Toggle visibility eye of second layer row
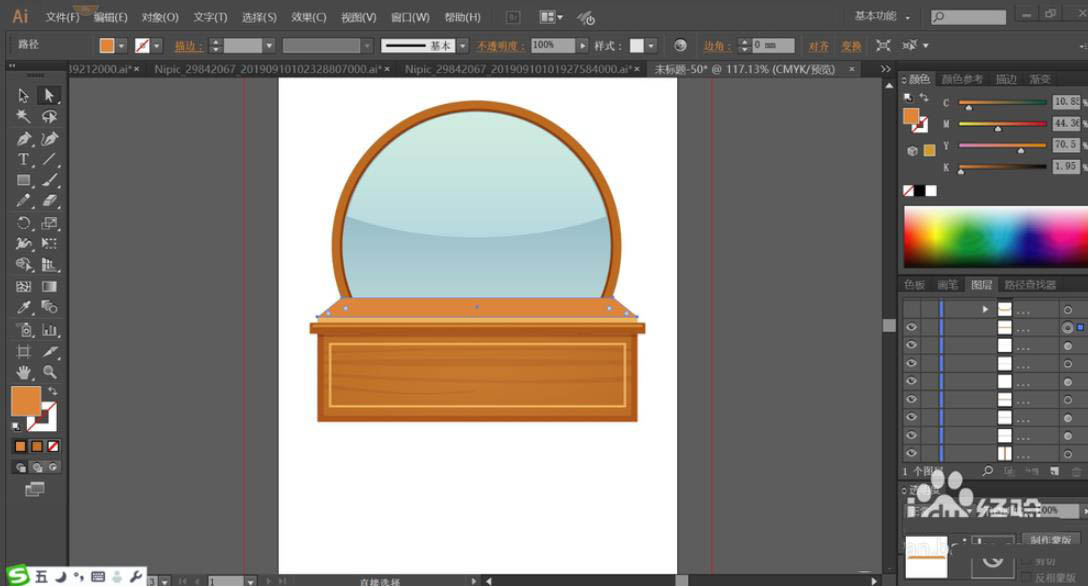Viewport: 1088px width, 586px height. click(911, 327)
